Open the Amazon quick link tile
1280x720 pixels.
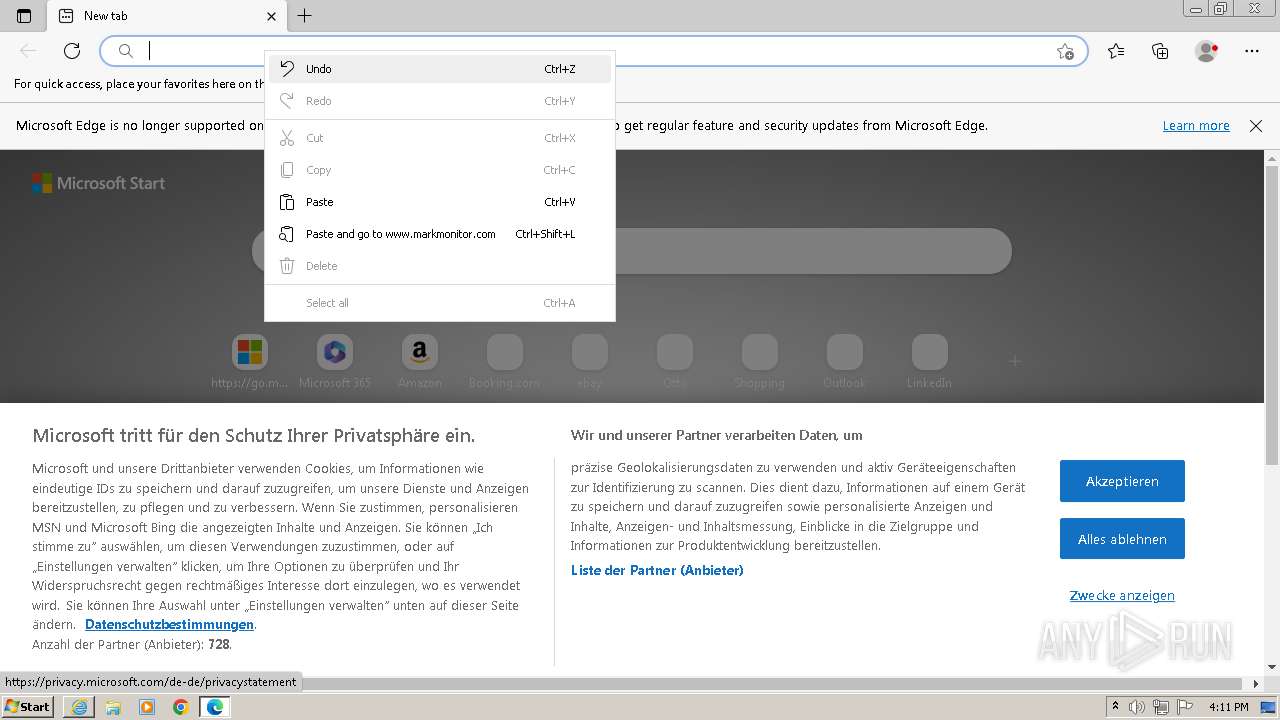pos(420,362)
